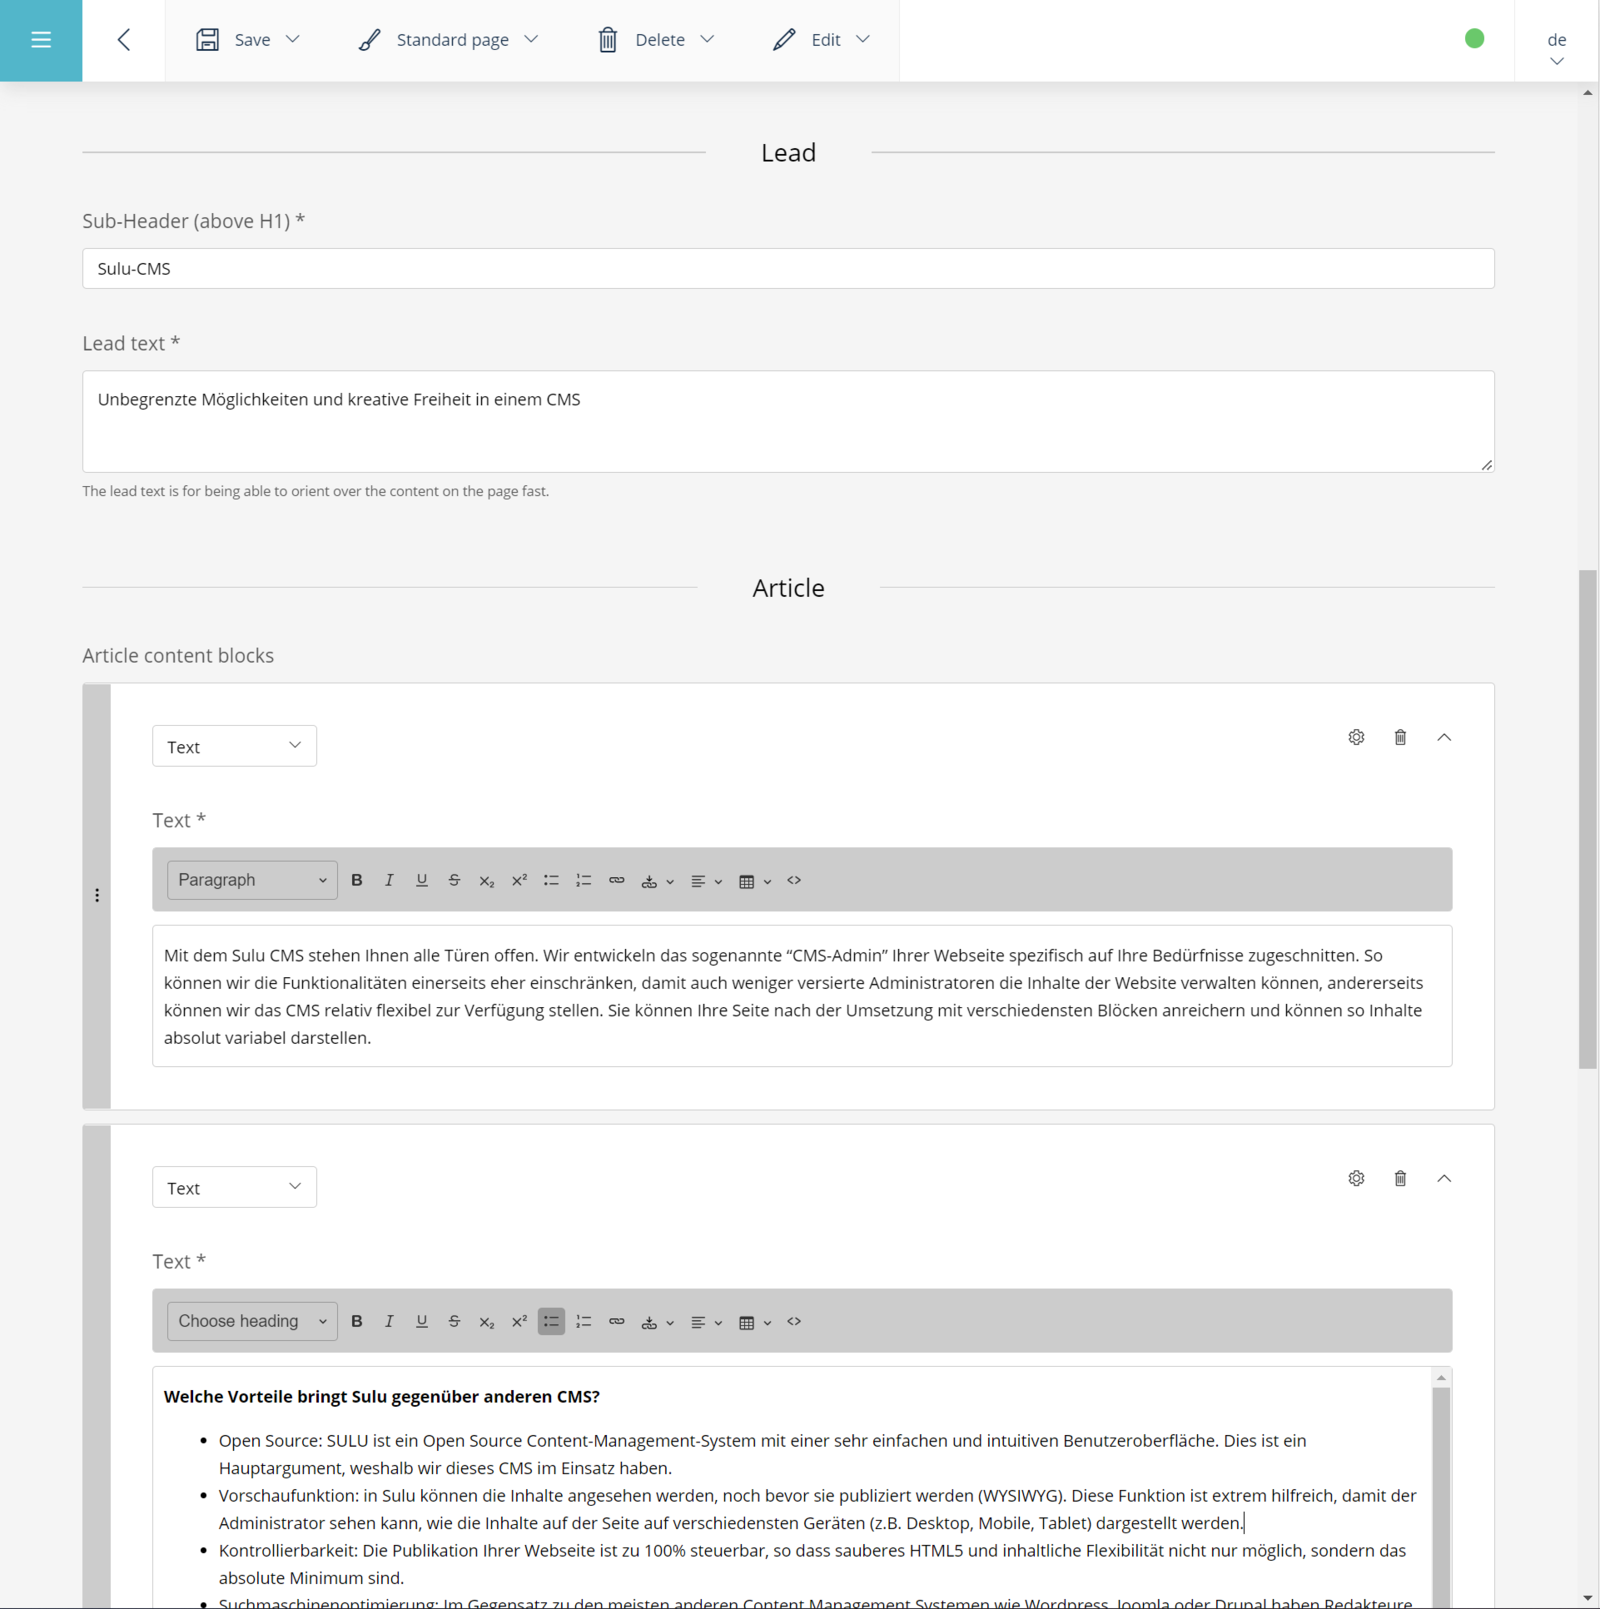Open the Edit toolbar menu
This screenshot has height=1609, width=1600.
coord(821,40)
